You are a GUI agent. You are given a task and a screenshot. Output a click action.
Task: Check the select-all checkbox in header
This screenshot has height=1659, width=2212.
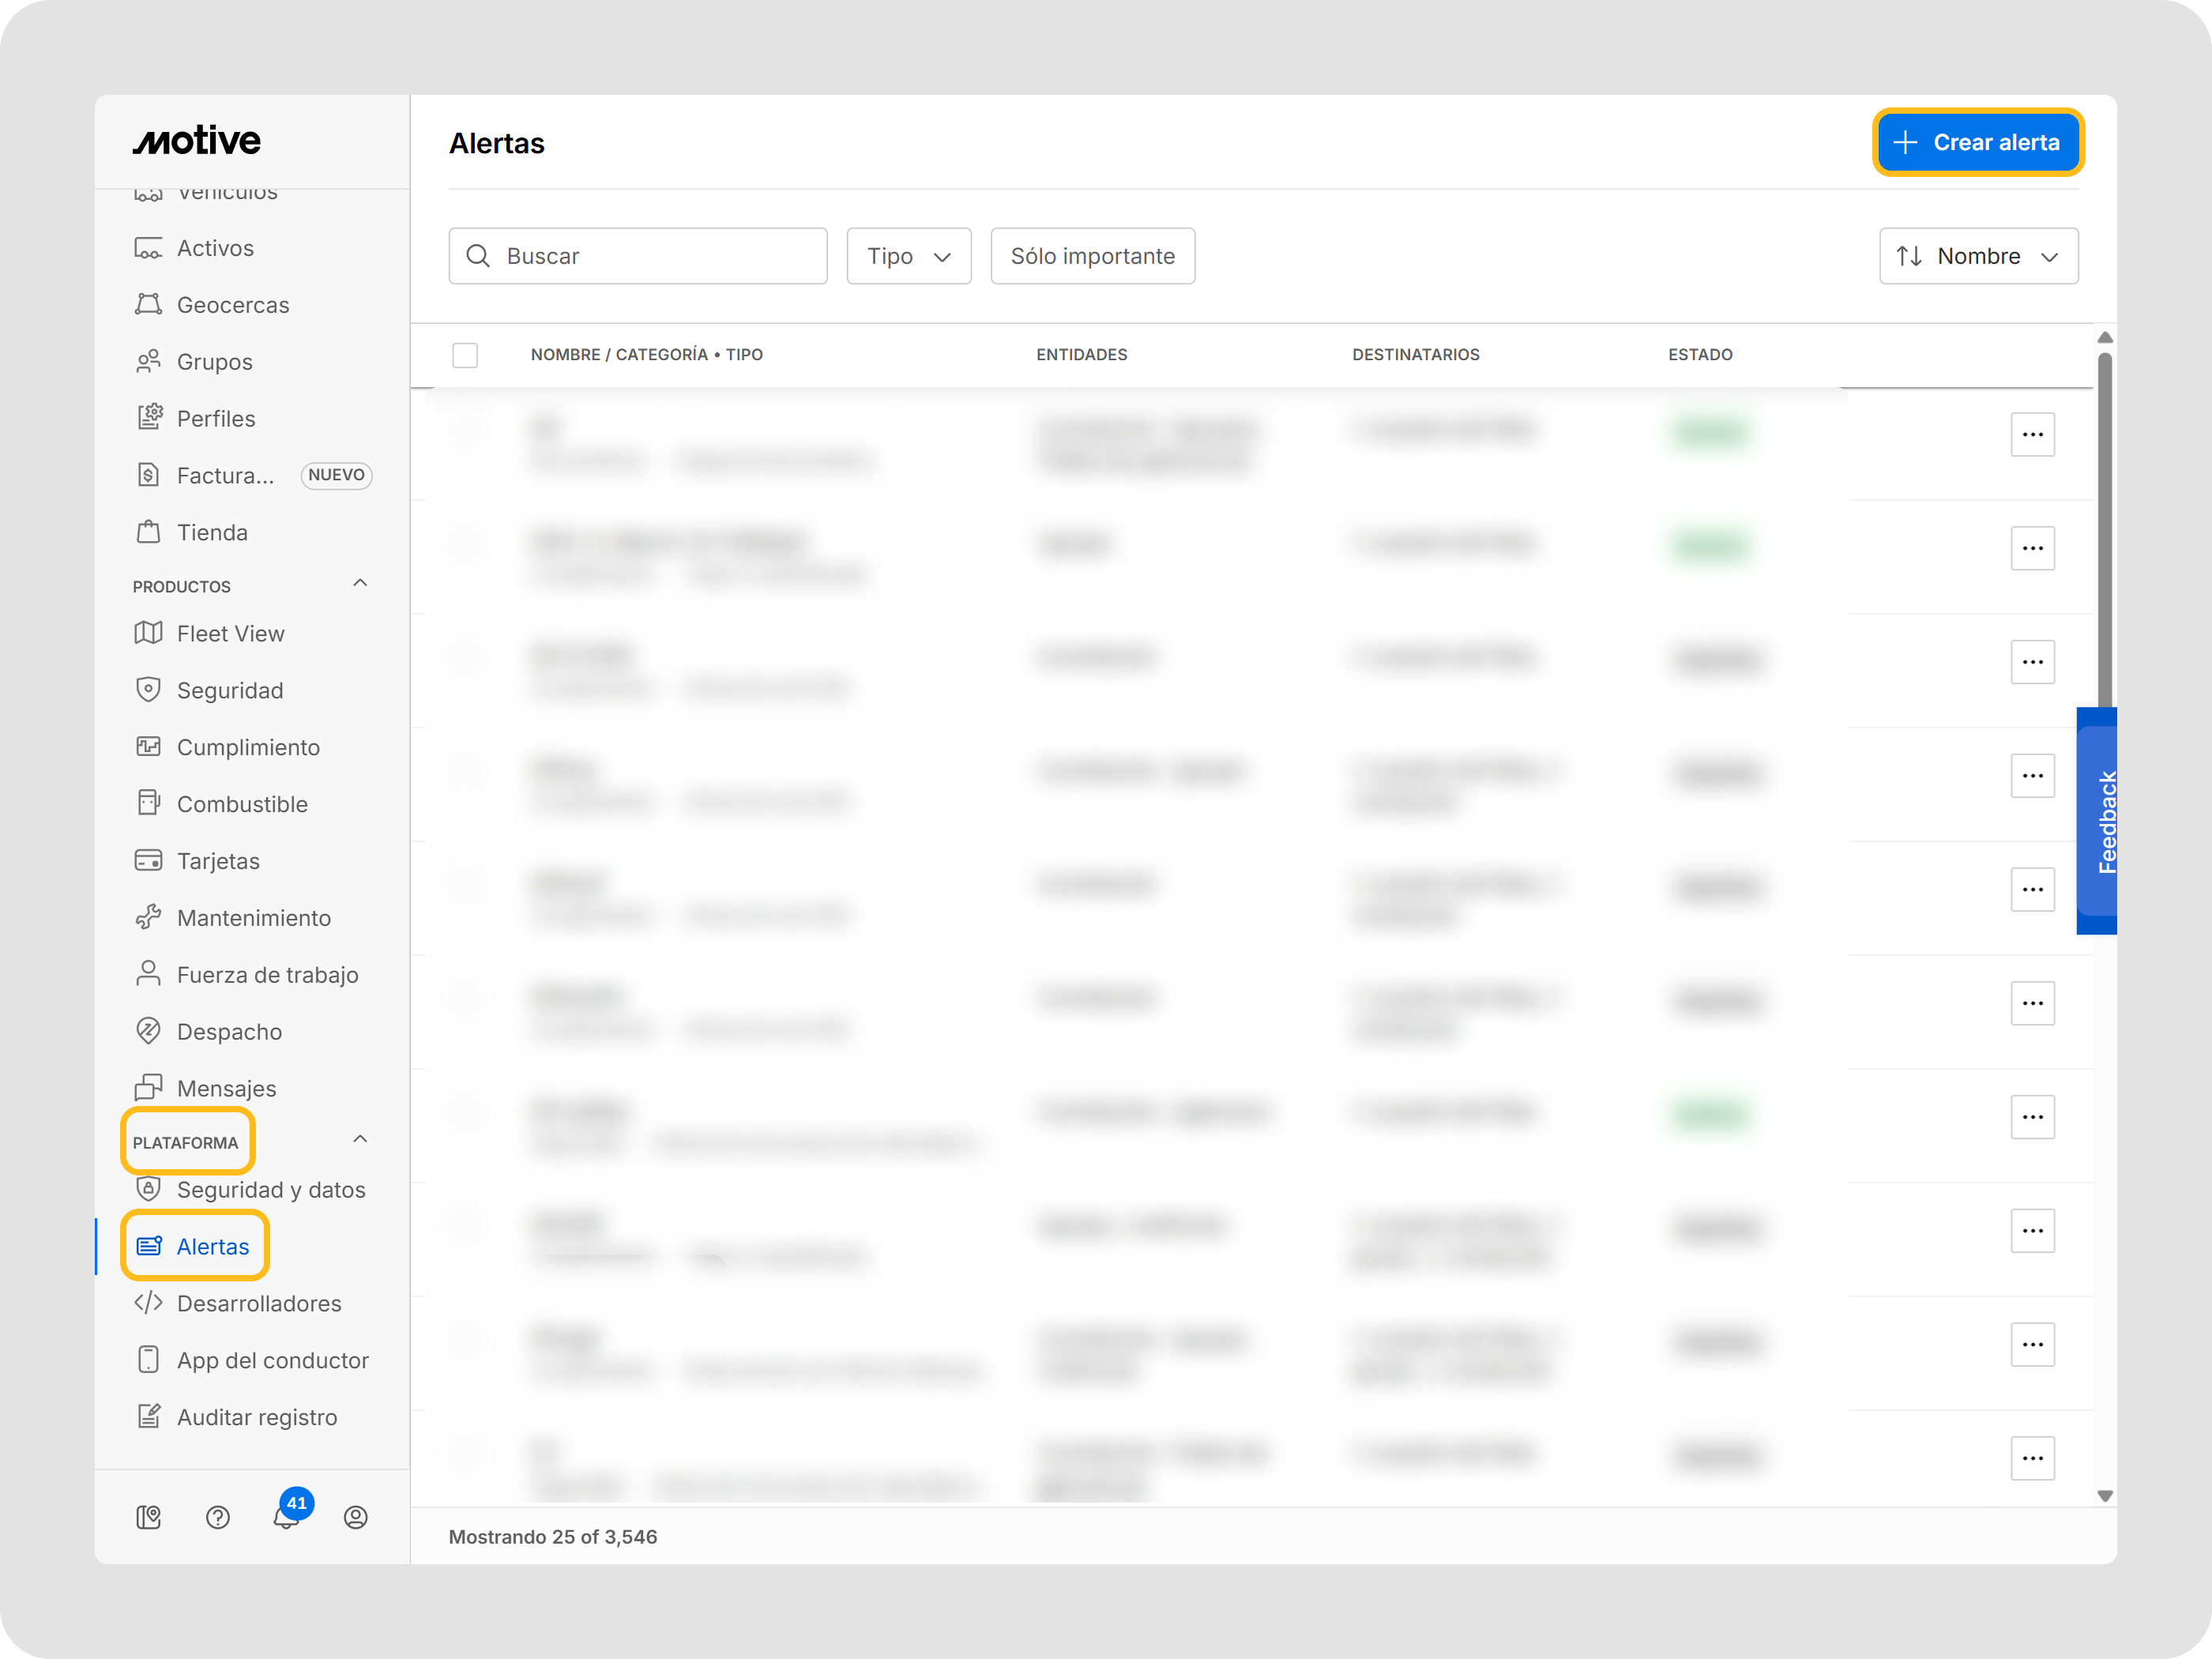465,355
